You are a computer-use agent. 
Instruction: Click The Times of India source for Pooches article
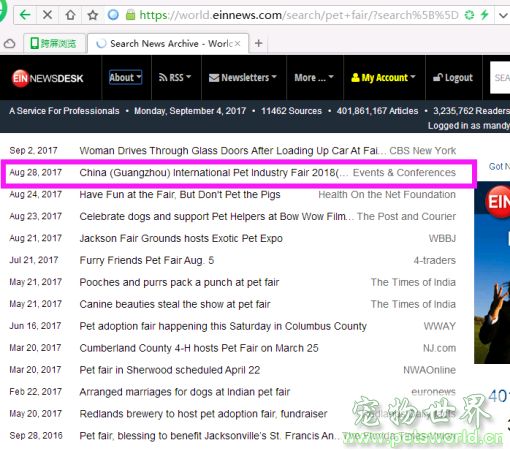[413, 282]
